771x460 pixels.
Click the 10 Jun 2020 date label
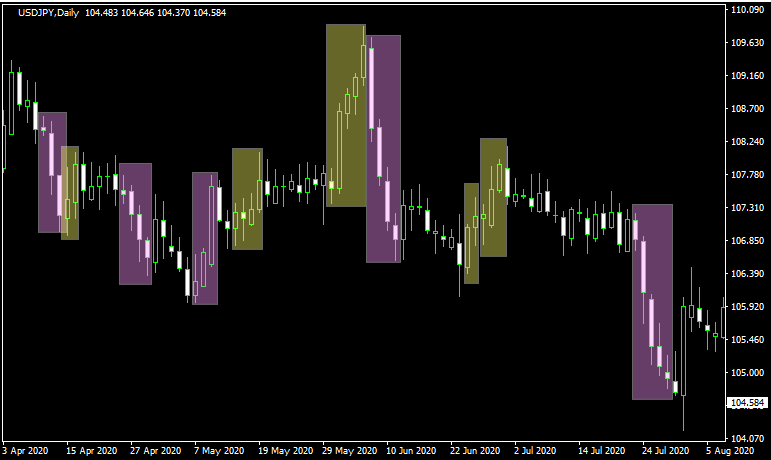tap(411, 451)
